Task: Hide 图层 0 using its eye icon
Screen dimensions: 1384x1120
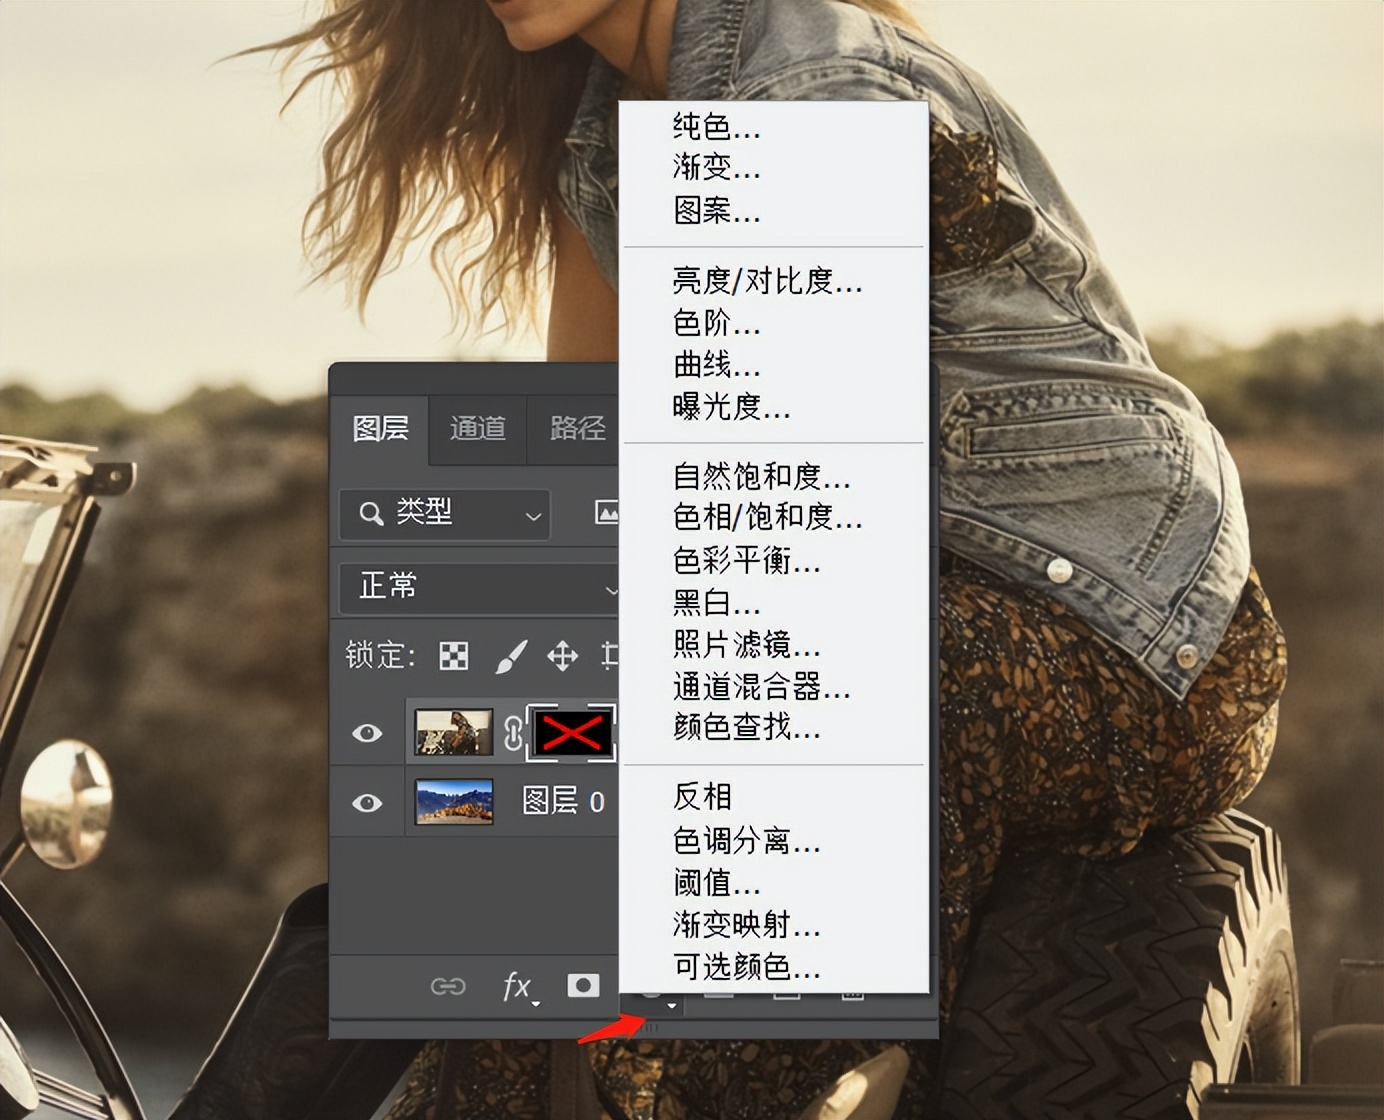Action: (x=367, y=803)
